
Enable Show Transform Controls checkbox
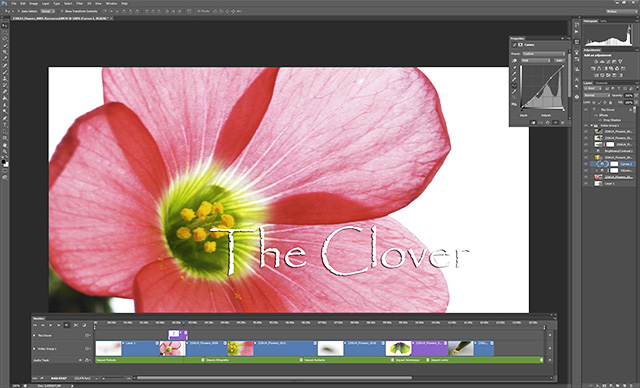click(62, 11)
